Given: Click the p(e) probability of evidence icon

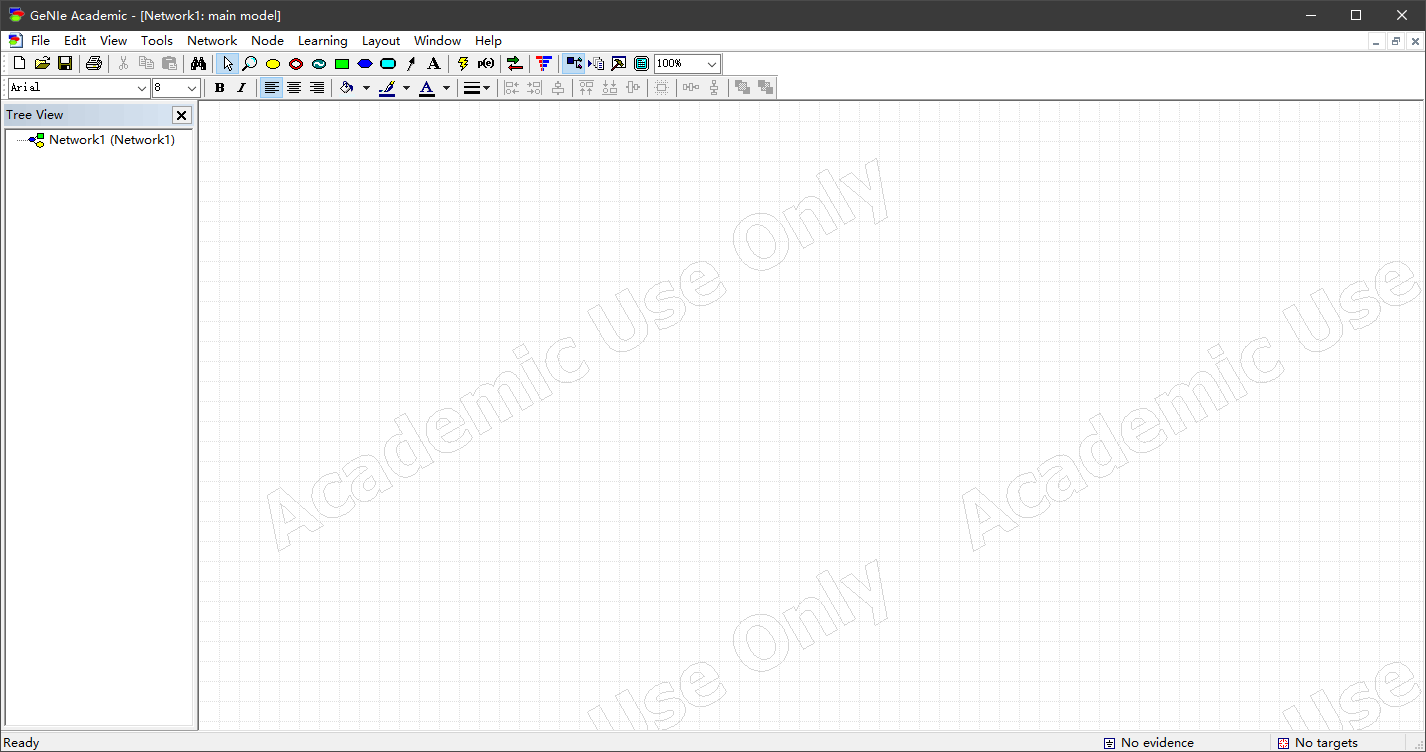Looking at the screenshot, I should coord(486,64).
